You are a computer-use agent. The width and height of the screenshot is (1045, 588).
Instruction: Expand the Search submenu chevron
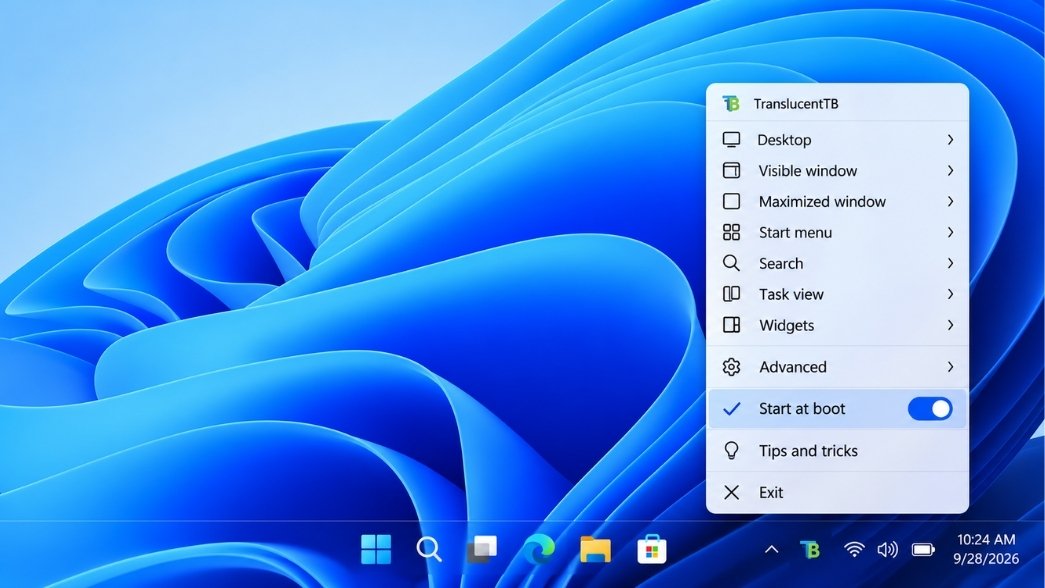[950, 263]
